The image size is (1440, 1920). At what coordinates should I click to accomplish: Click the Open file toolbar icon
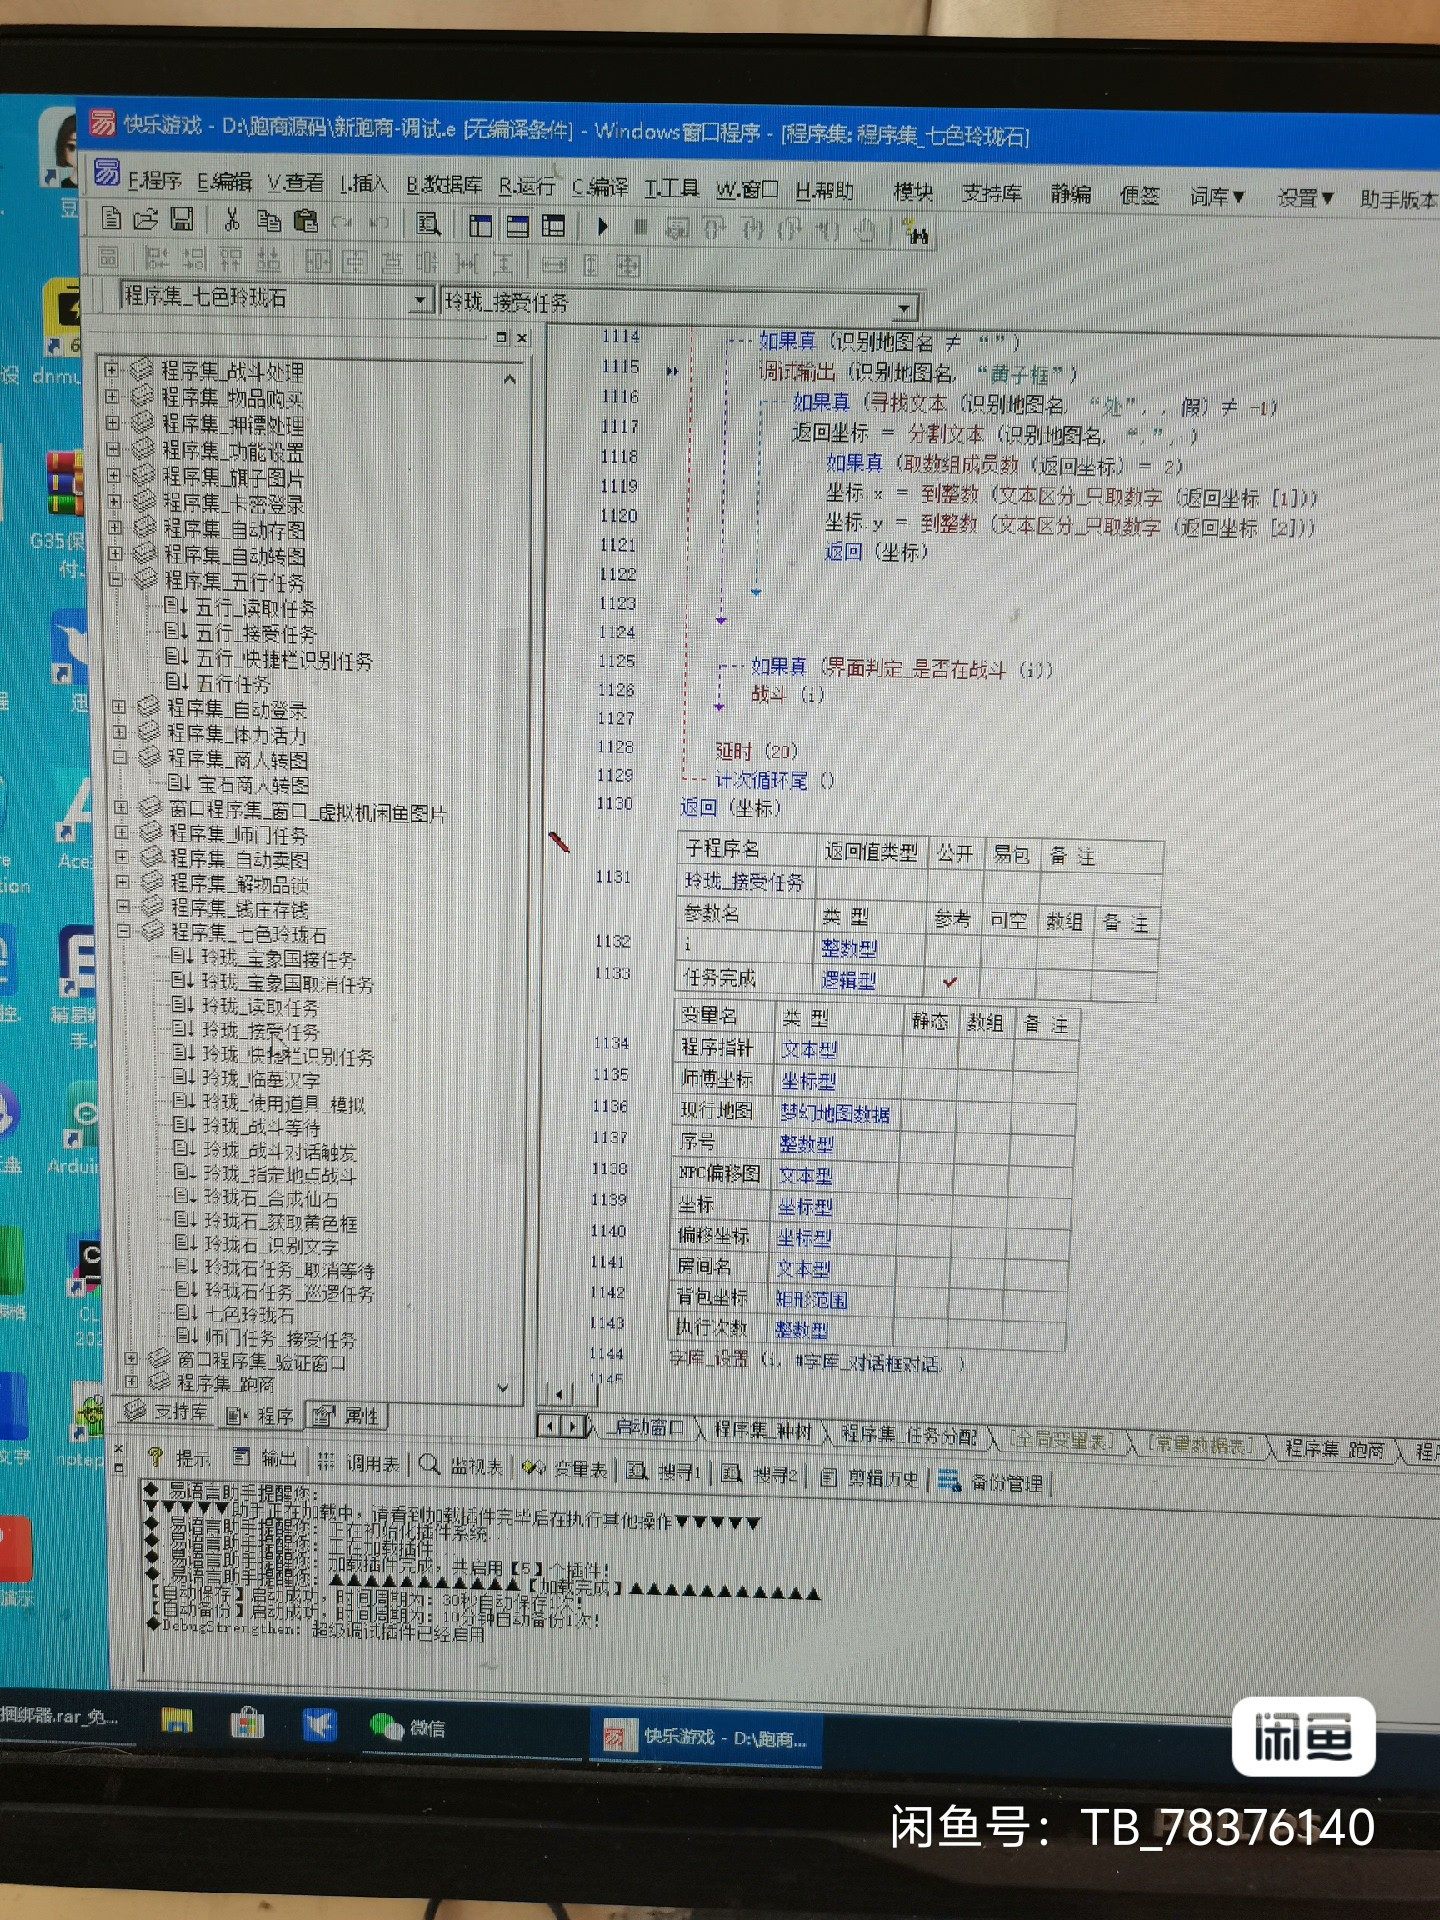point(146,219)
